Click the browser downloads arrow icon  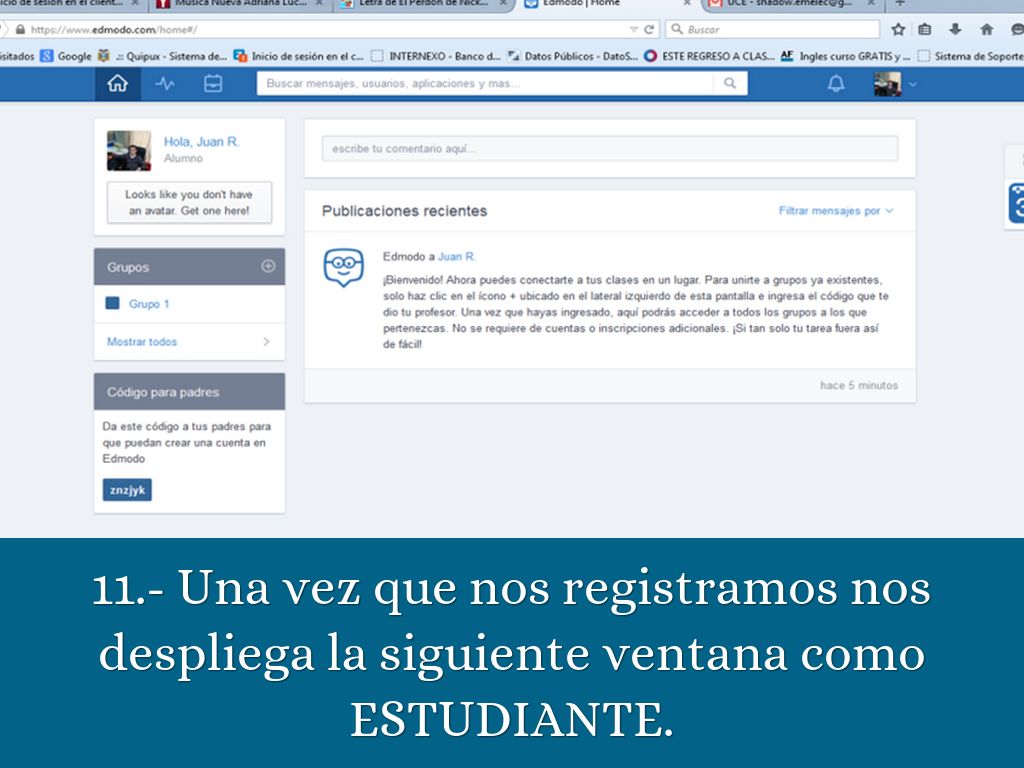pos(955,29)
